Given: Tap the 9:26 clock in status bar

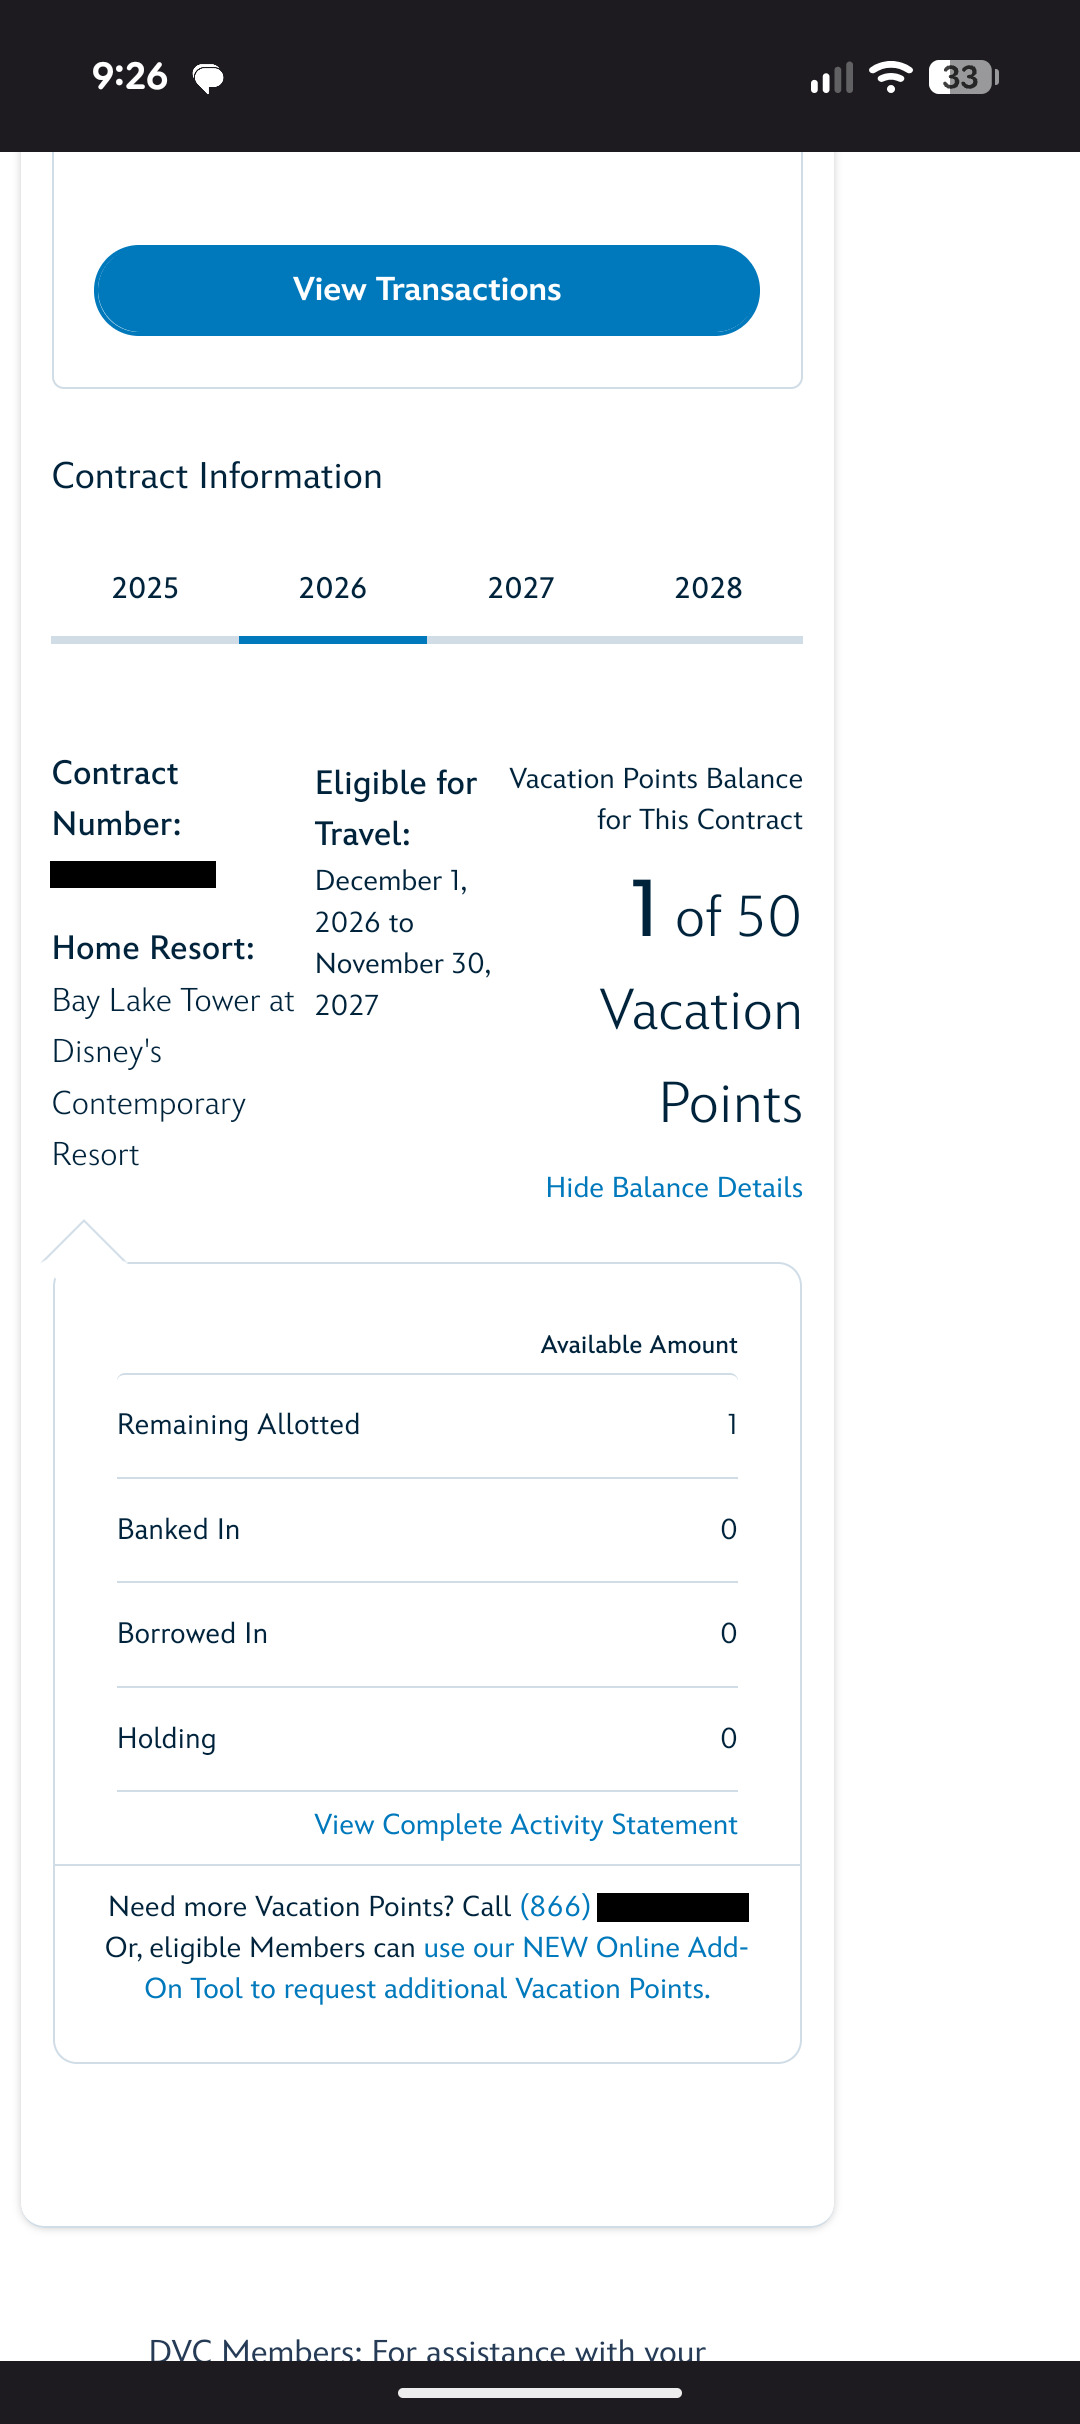Looking at the screenshot, I should [x=129, y=77].
